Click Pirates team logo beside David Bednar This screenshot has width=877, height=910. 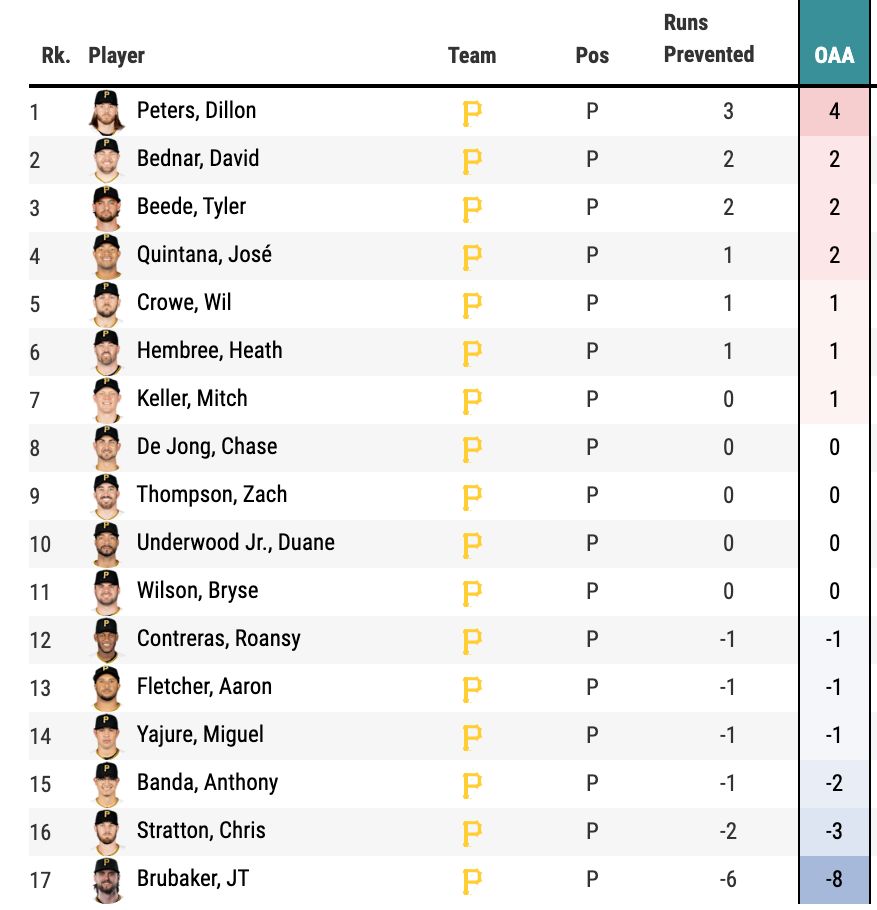pos(472,161)
